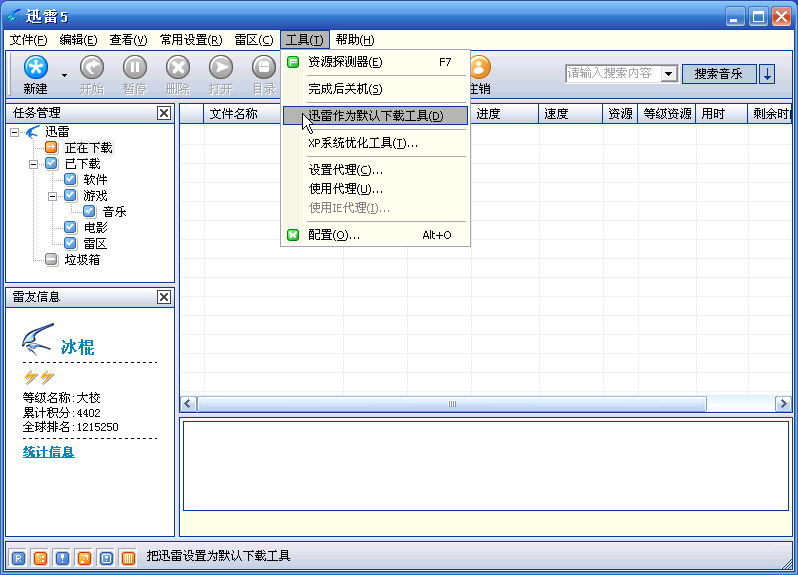
Task: Open XP系统优化工具(T) menu entry
Action: click(375, 143)
